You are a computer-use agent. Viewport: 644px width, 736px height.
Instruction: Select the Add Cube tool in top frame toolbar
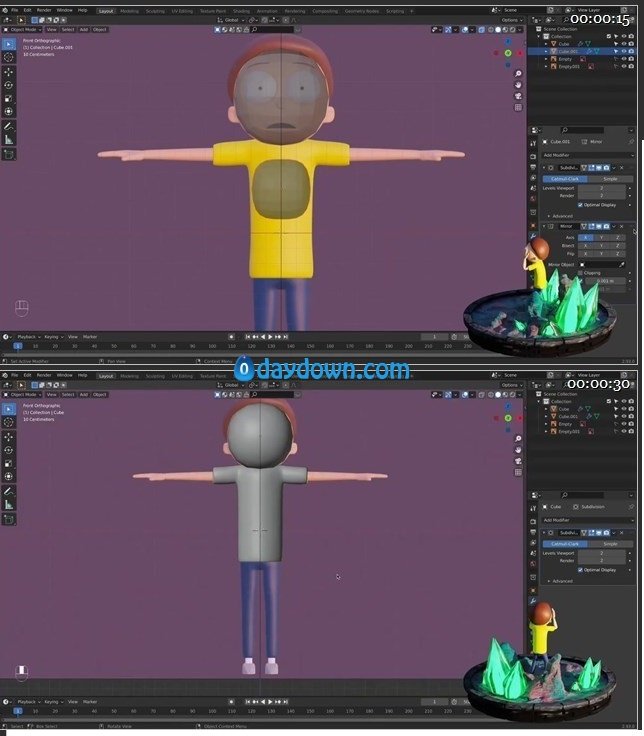8,154
